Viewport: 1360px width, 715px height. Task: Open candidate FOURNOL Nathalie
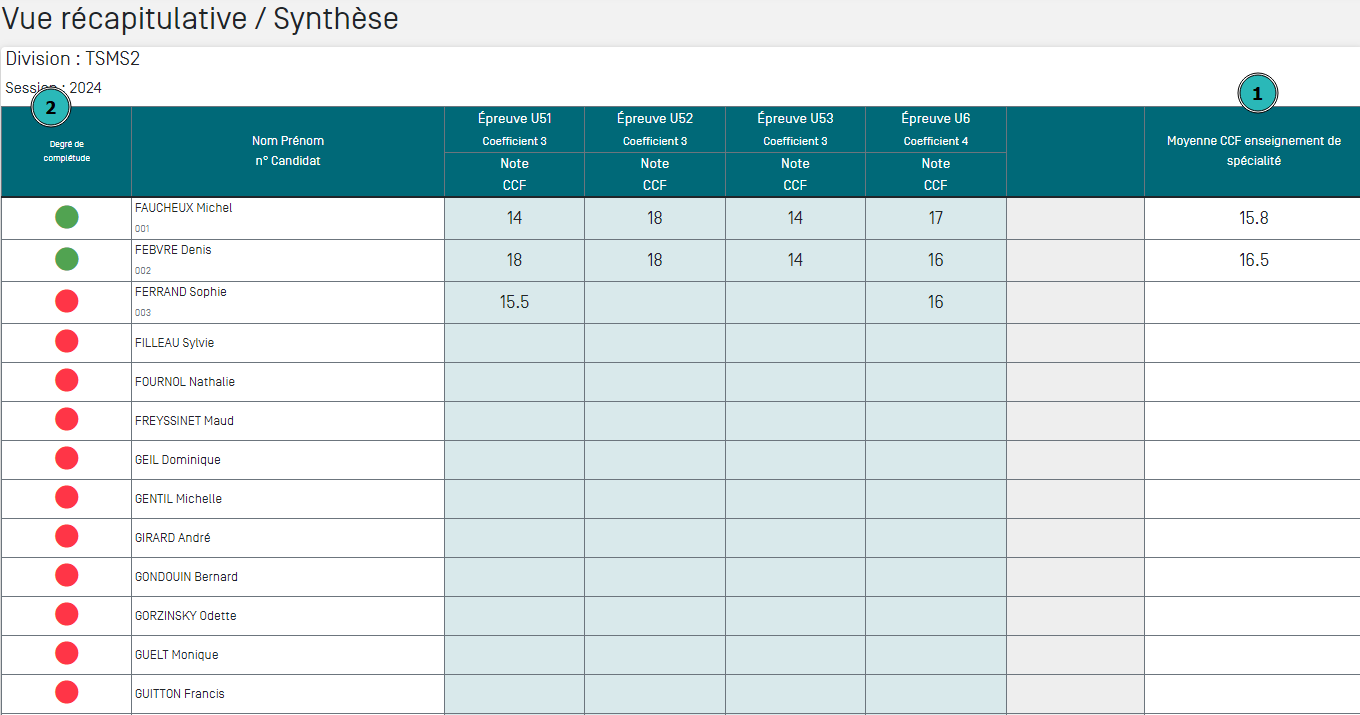pos(185,382)
